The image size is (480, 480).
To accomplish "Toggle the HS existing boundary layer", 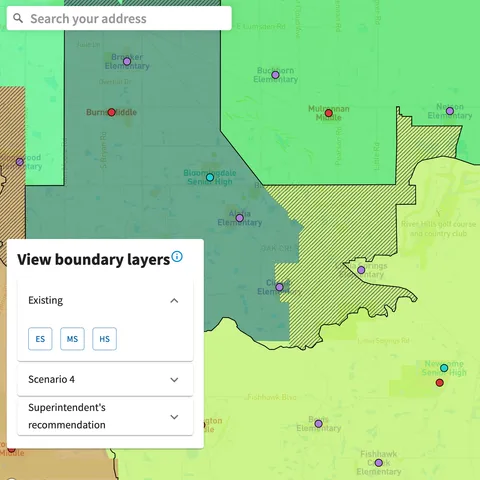I will [104, 339].
